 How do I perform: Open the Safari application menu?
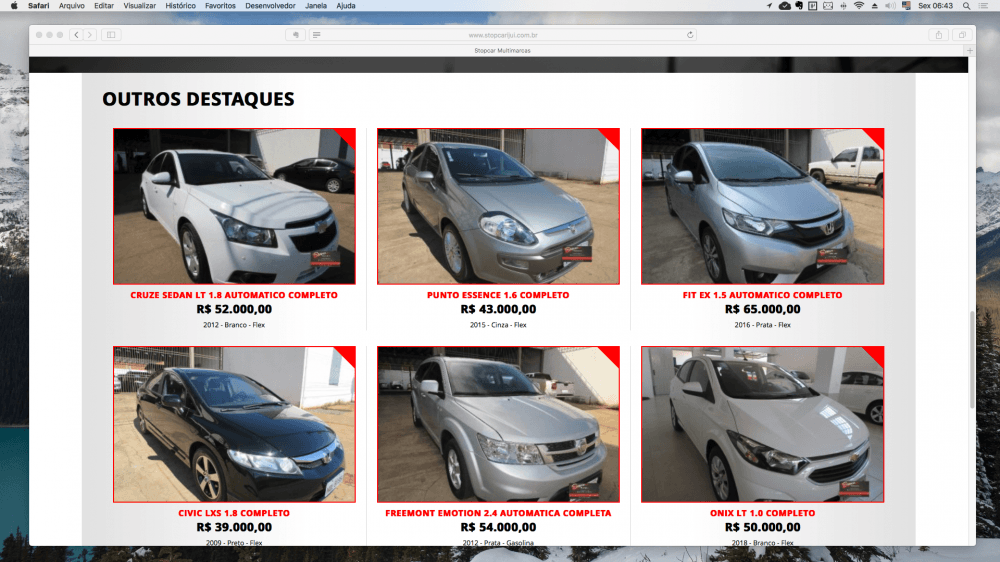(x=38, y=6)
